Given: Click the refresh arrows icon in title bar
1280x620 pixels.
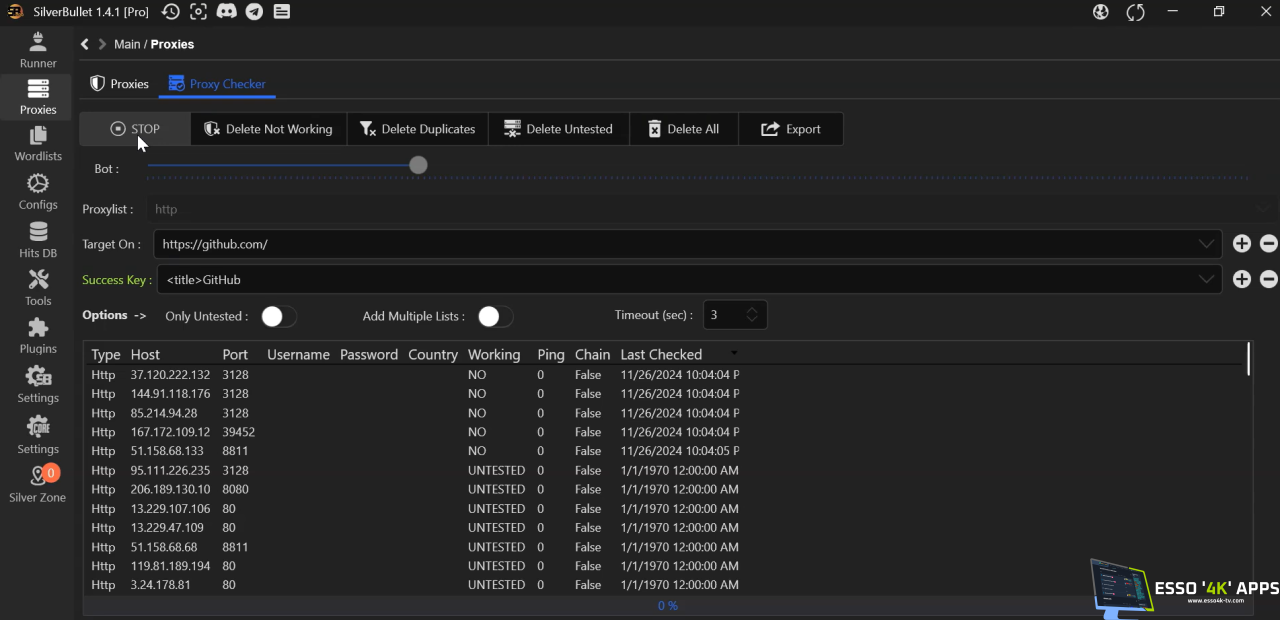Looking at the screenshot, I should click(x=1135, y=12).
